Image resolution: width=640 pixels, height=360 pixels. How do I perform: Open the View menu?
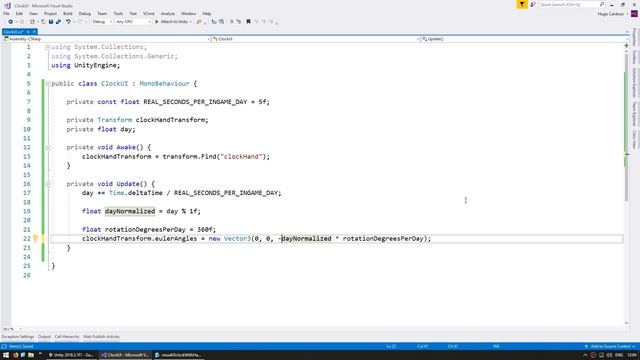33,14
